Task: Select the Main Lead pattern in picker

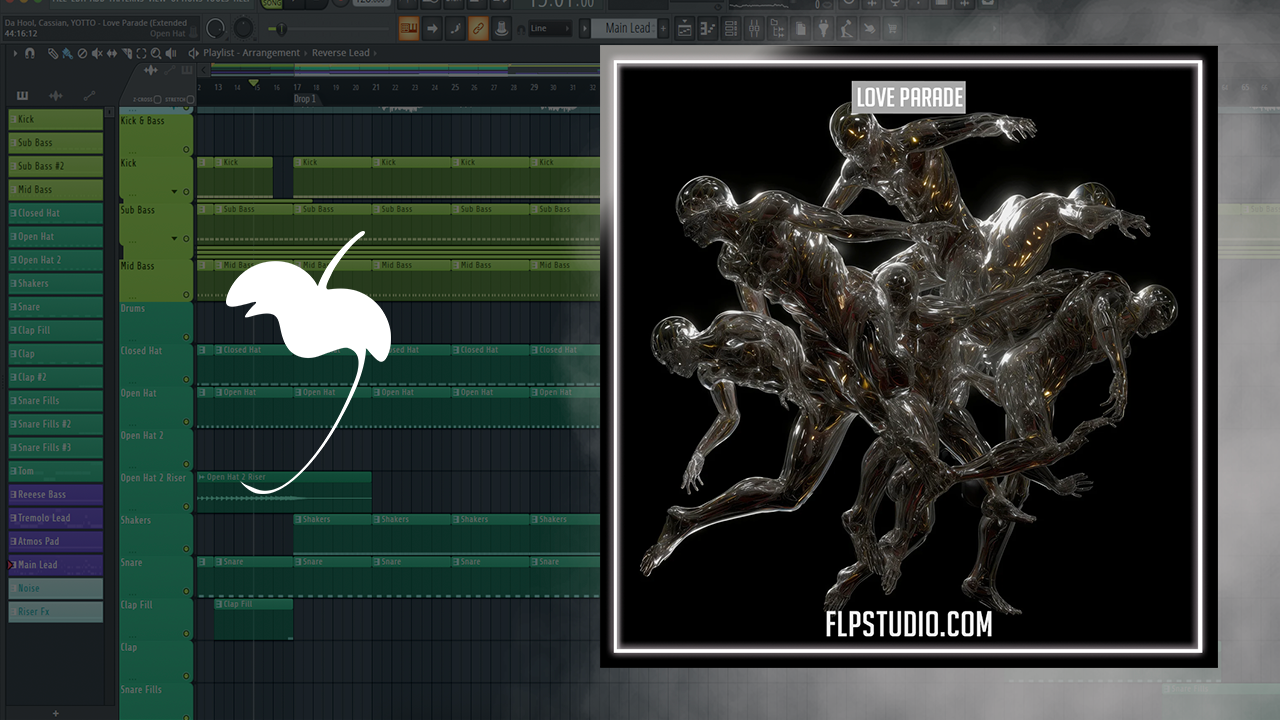Action: (55, 565)
